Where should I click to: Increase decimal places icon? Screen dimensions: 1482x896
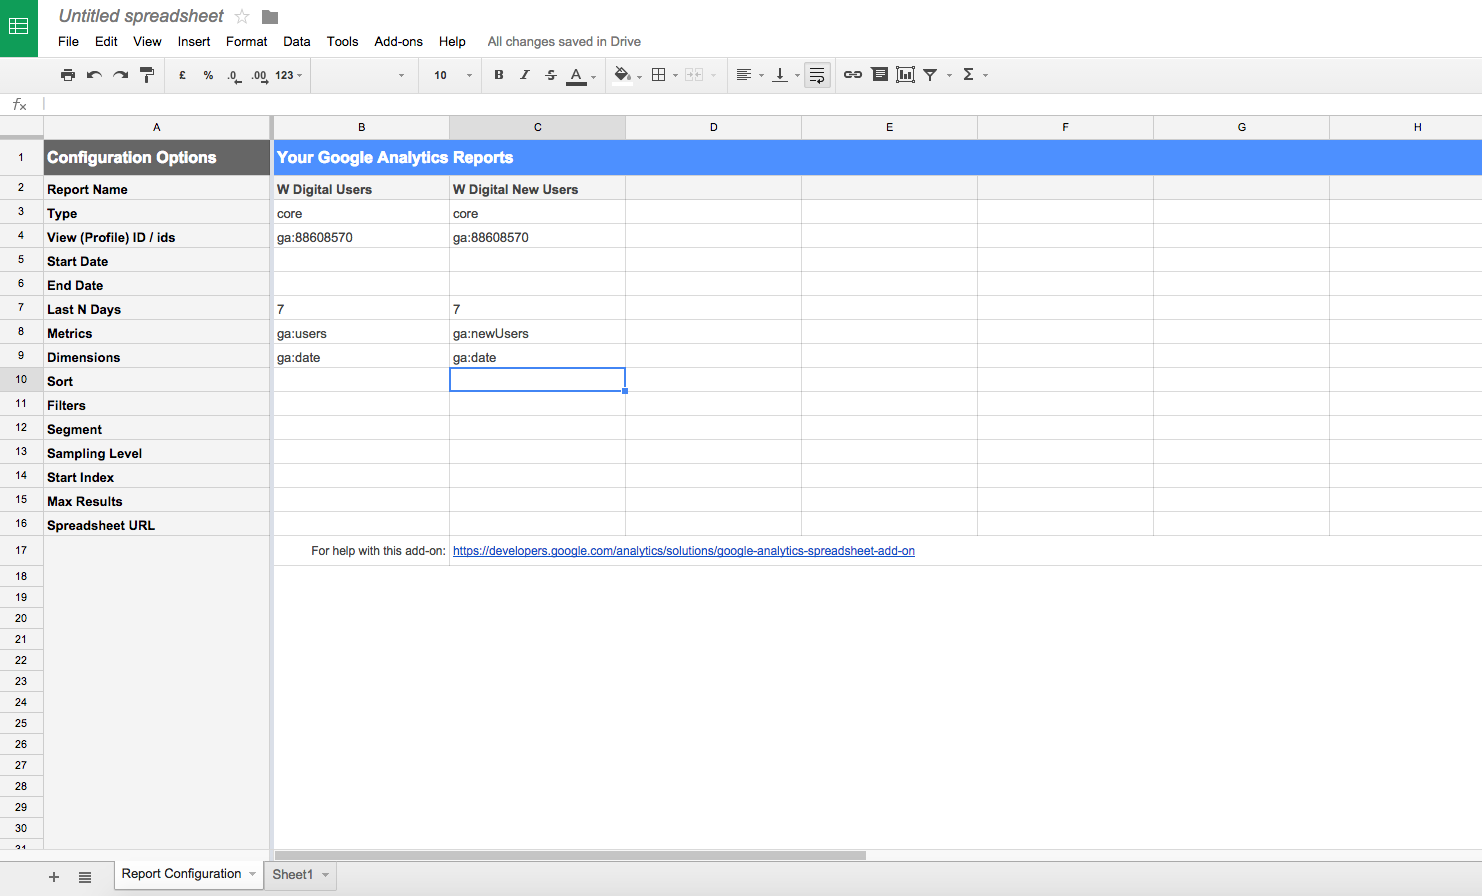(260, 75)
